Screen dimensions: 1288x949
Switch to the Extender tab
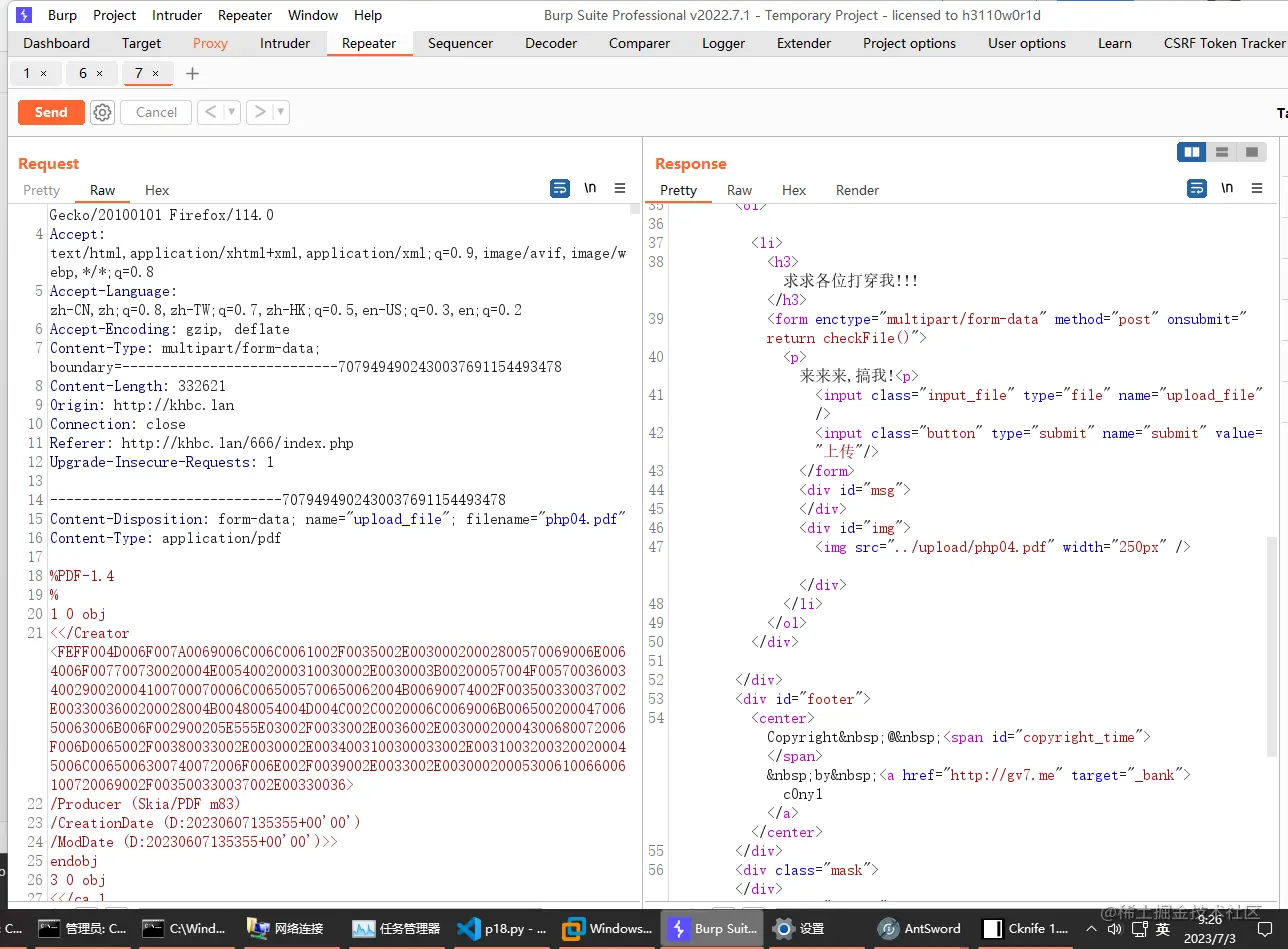(804, 43)
